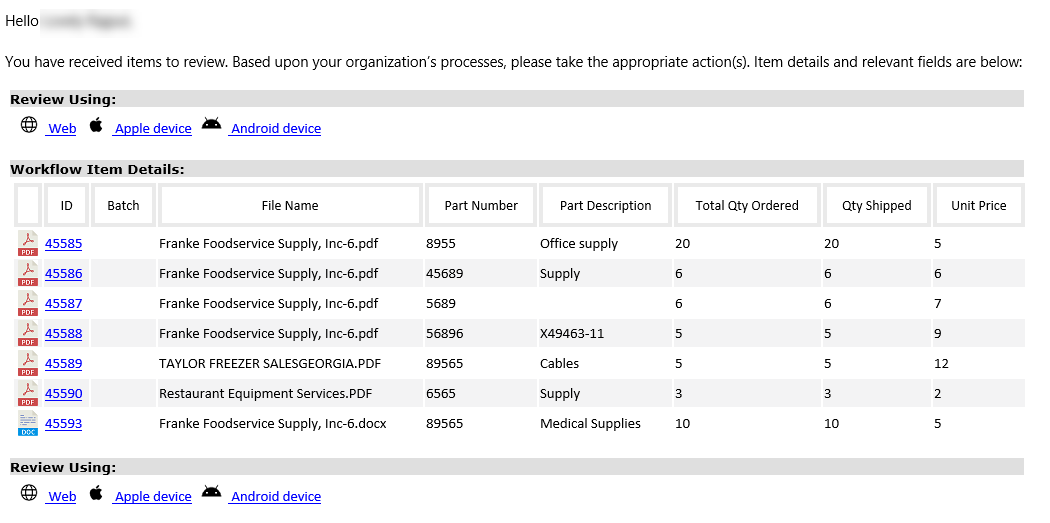Click the top globe Web icon
This screenshot has width=1050, height=523.
tap(29, 126)
